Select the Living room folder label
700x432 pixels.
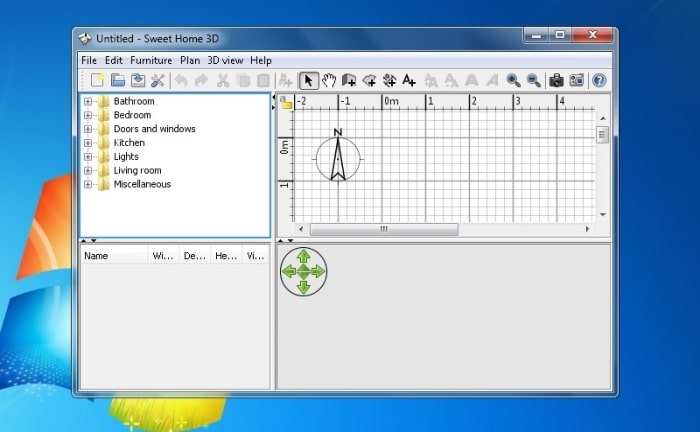[138, 170]
